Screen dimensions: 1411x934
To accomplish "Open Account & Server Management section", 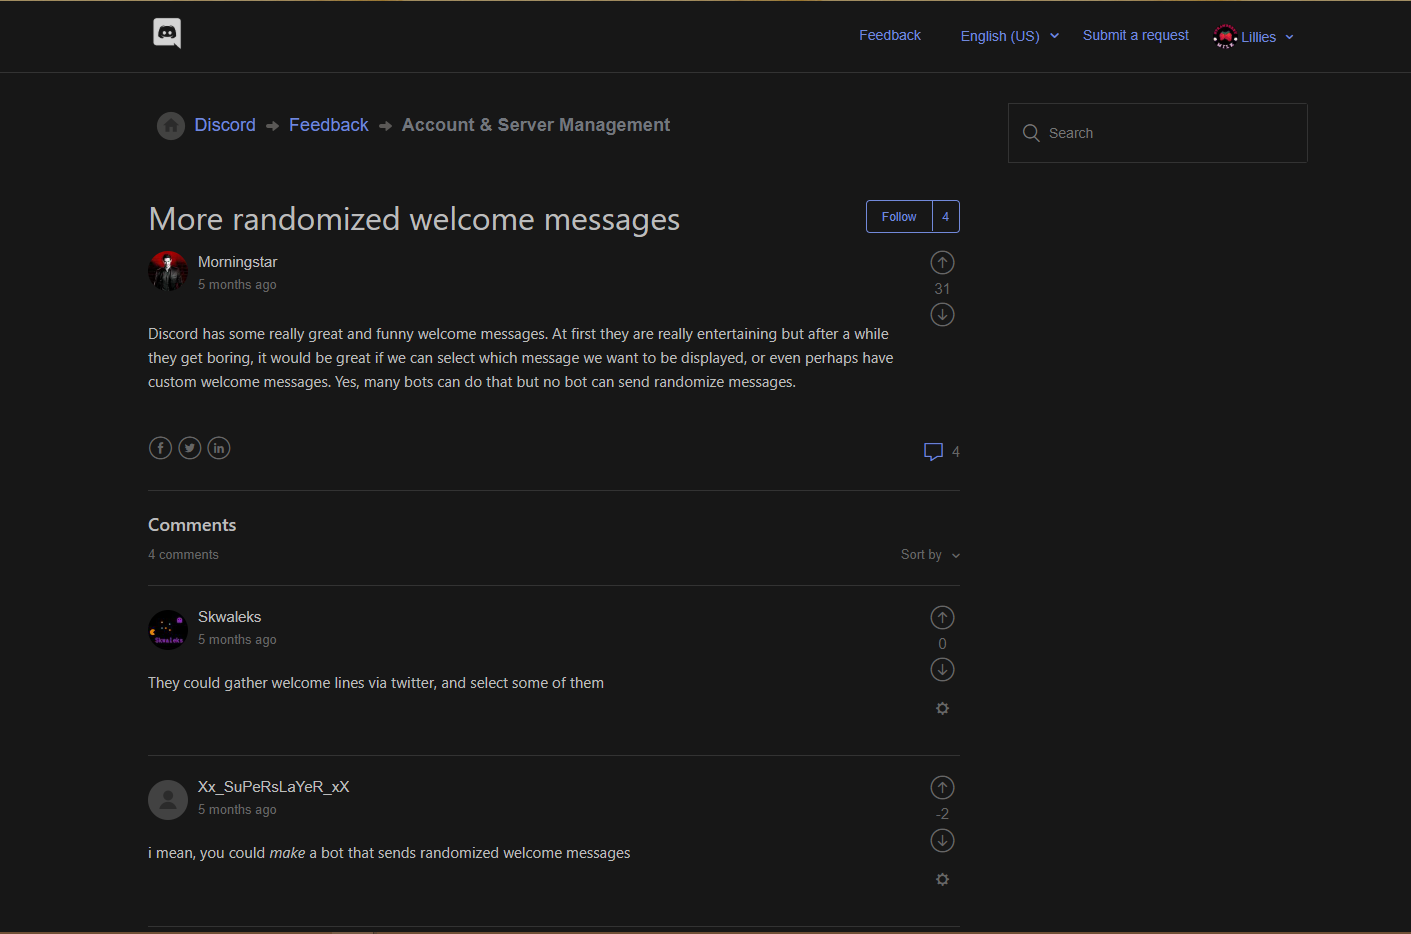I will (x=535, y=124).
